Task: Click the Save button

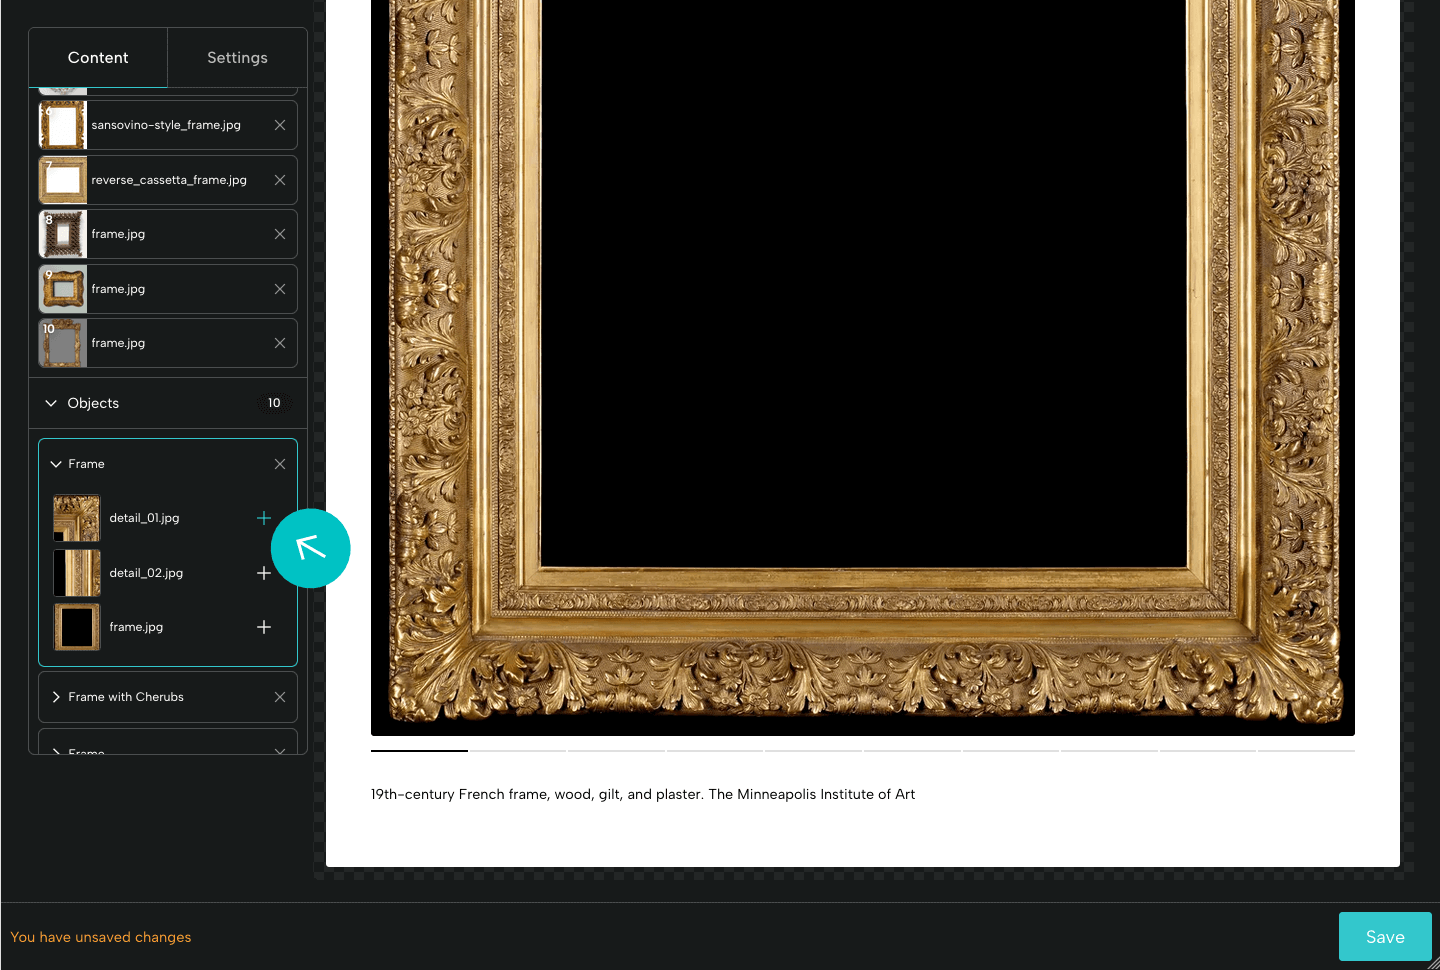Action: [1385, 936]
